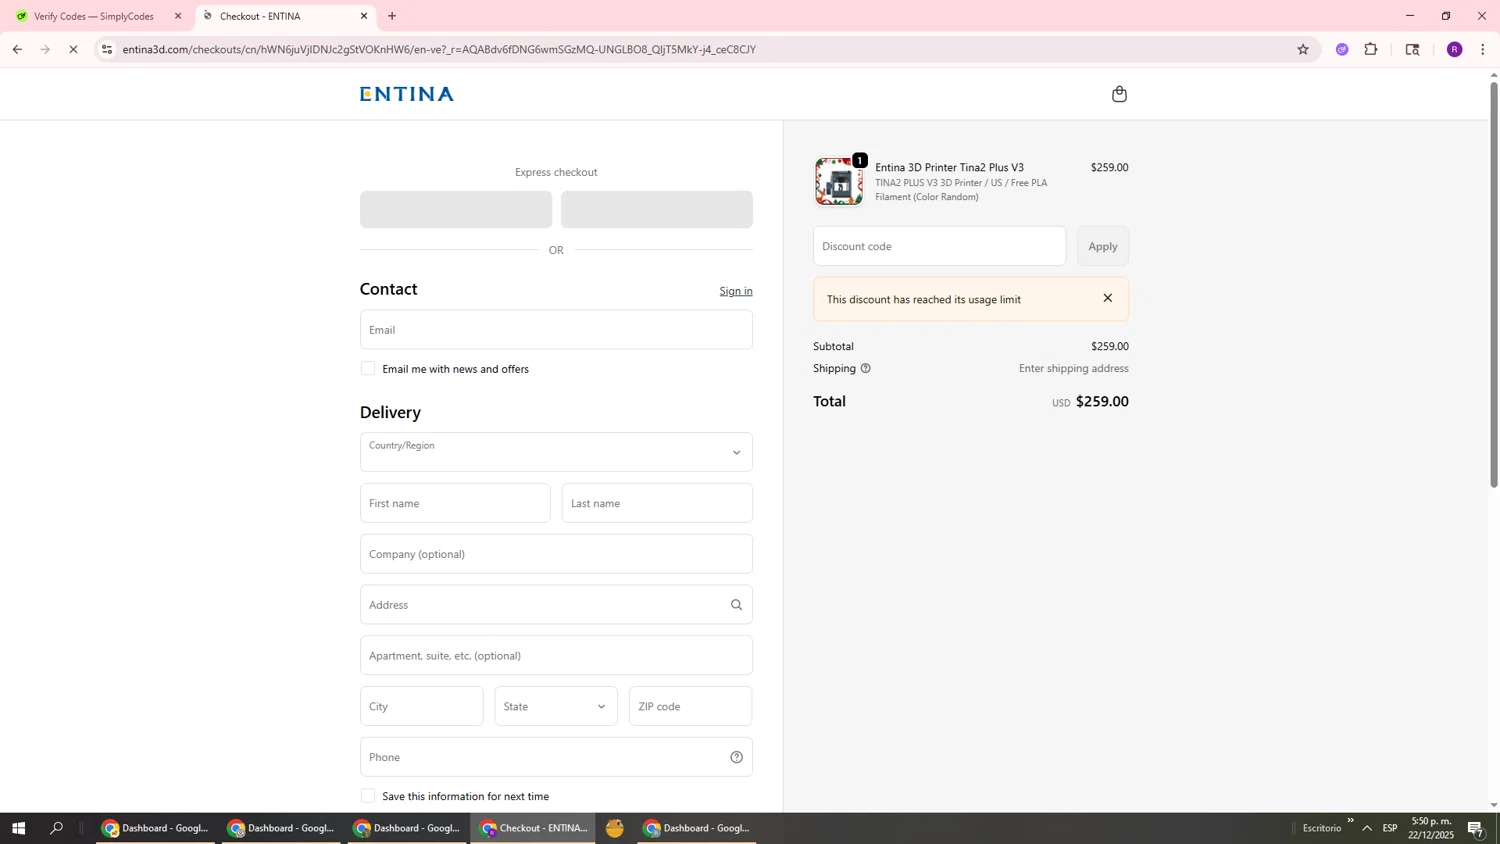Click the purple extension icon in toolbar
This screenshot has height=844, width=1500.
pos(1342,49)
